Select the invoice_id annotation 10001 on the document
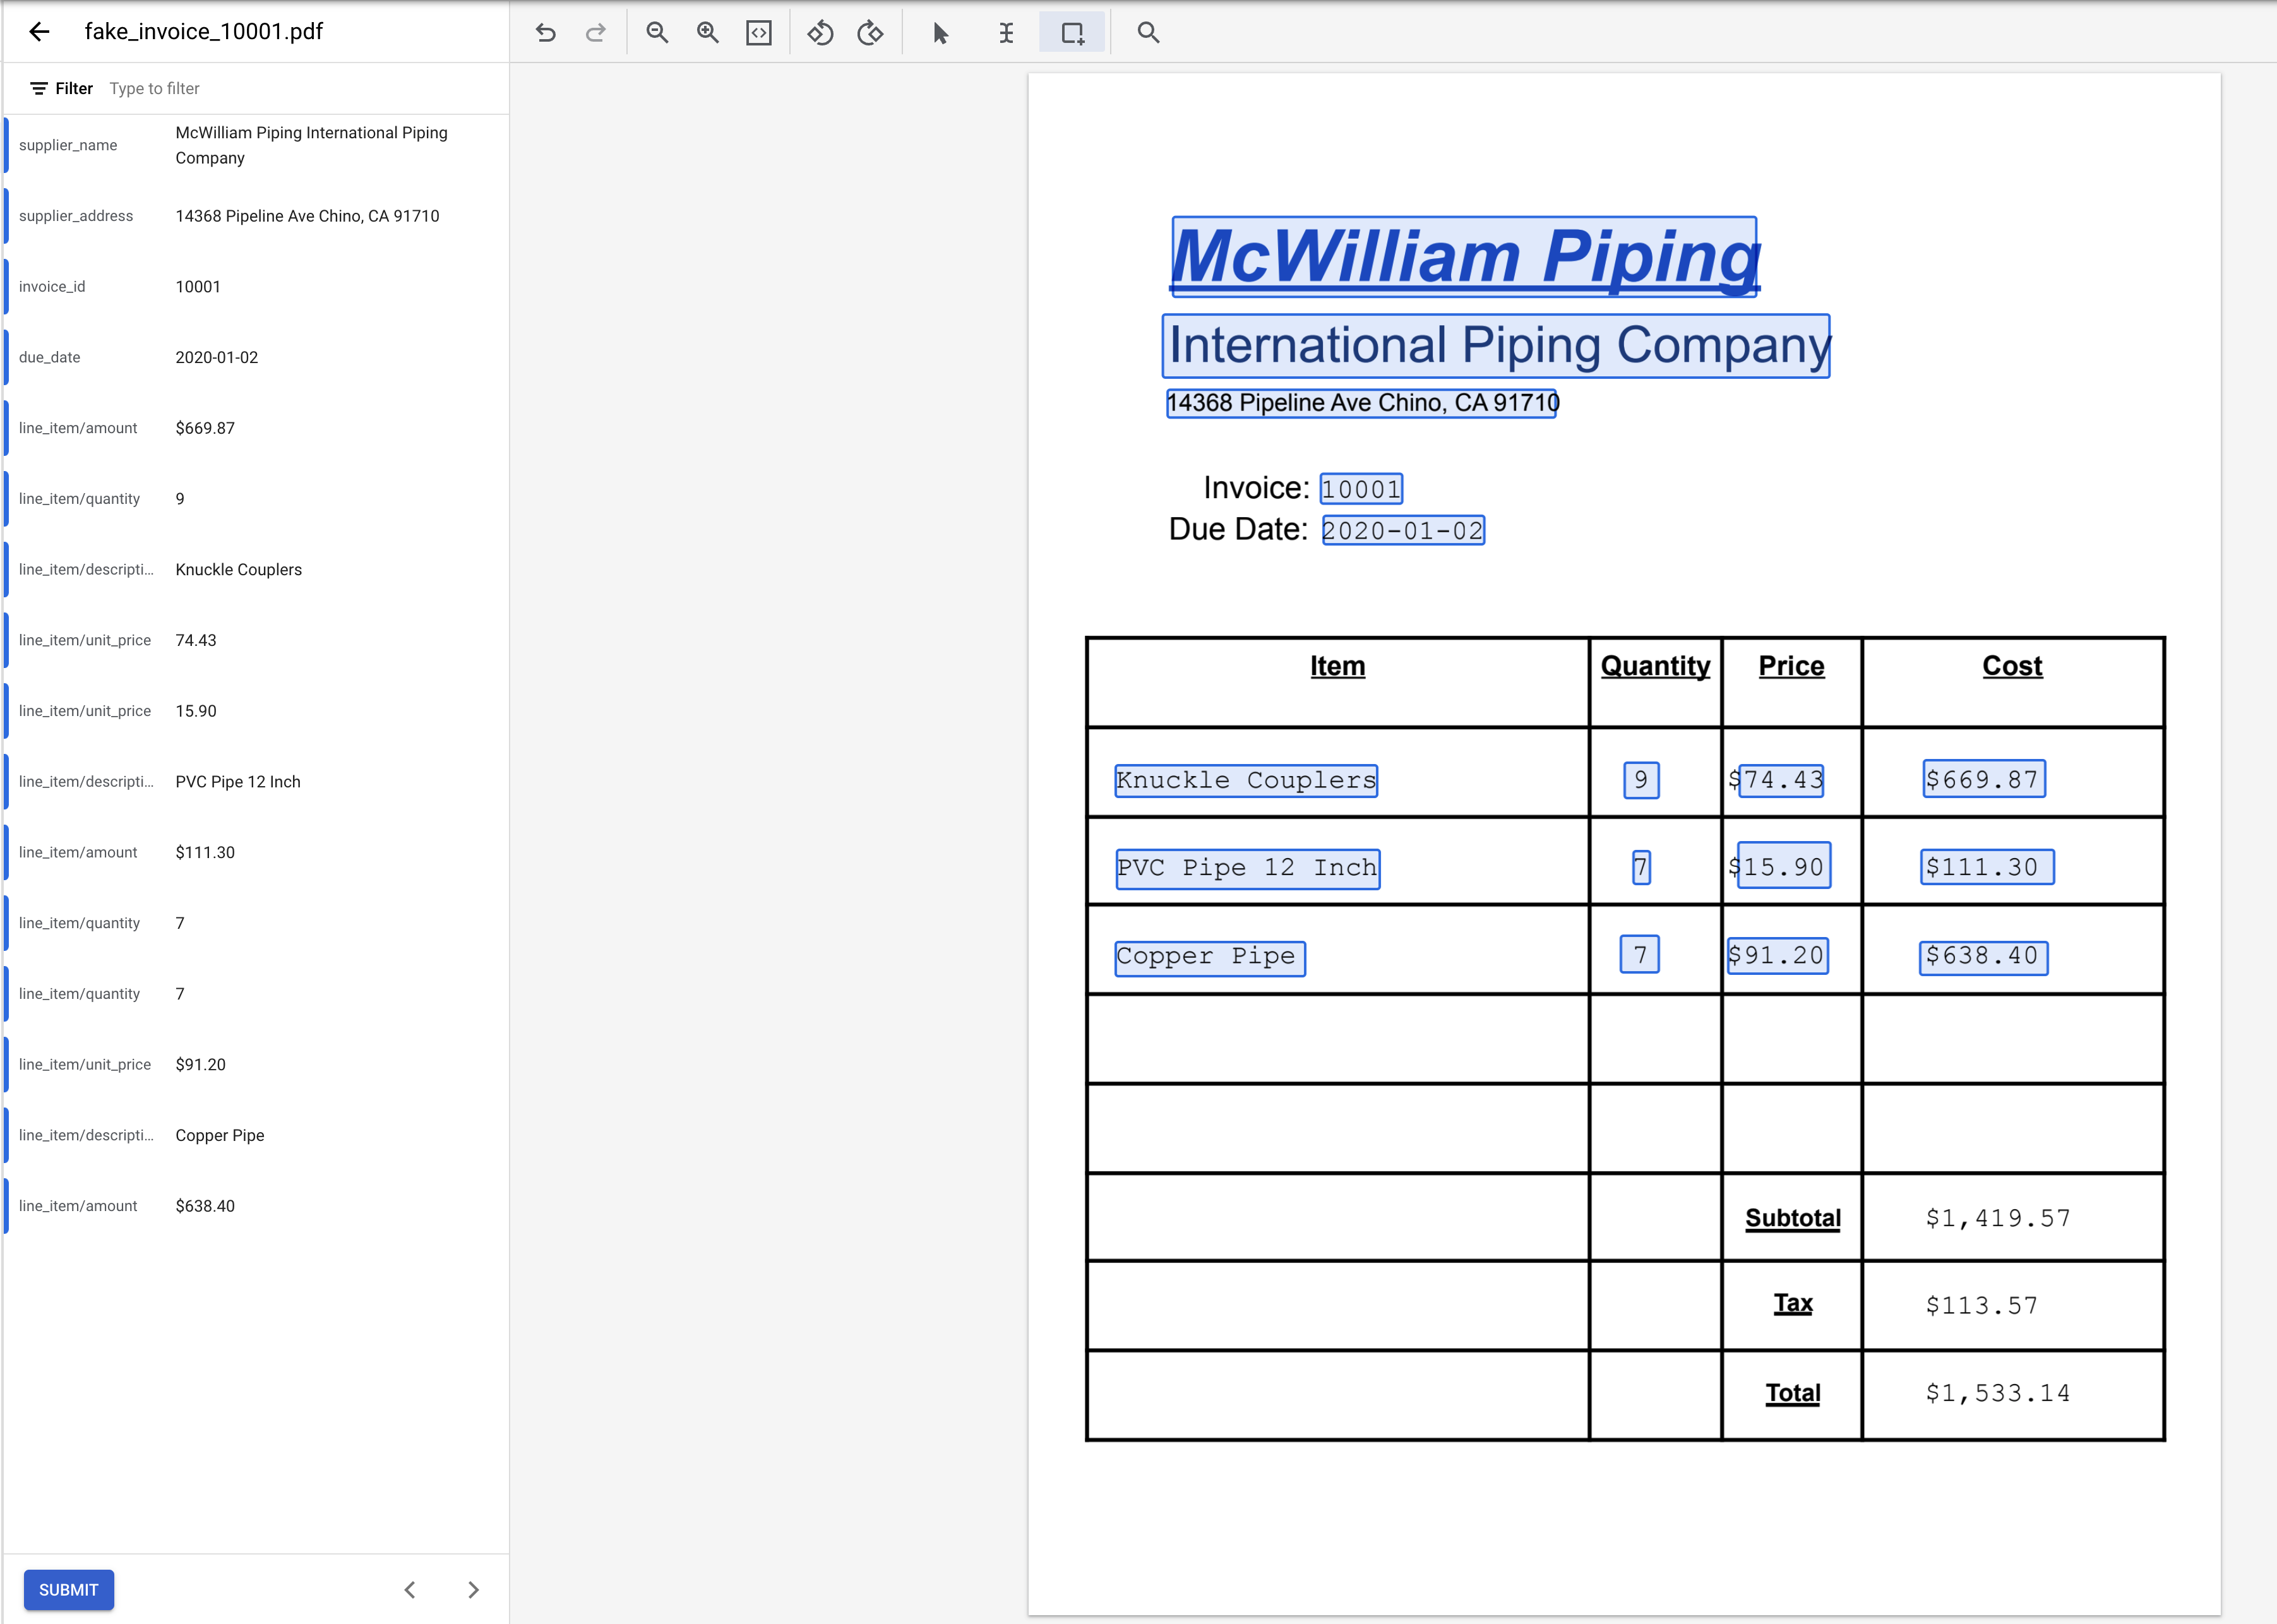This screenshot has height=1624, width=2277. [x=1361, y=489]
